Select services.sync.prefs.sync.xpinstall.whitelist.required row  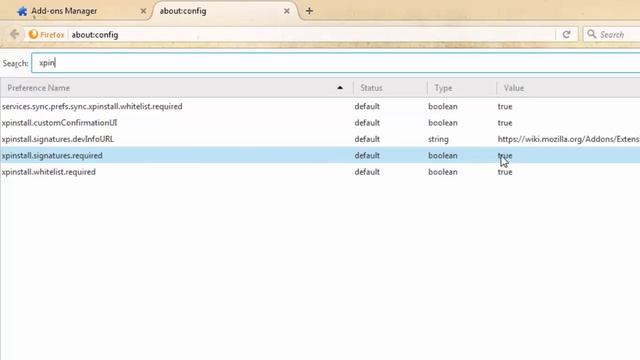click(320, 106)
